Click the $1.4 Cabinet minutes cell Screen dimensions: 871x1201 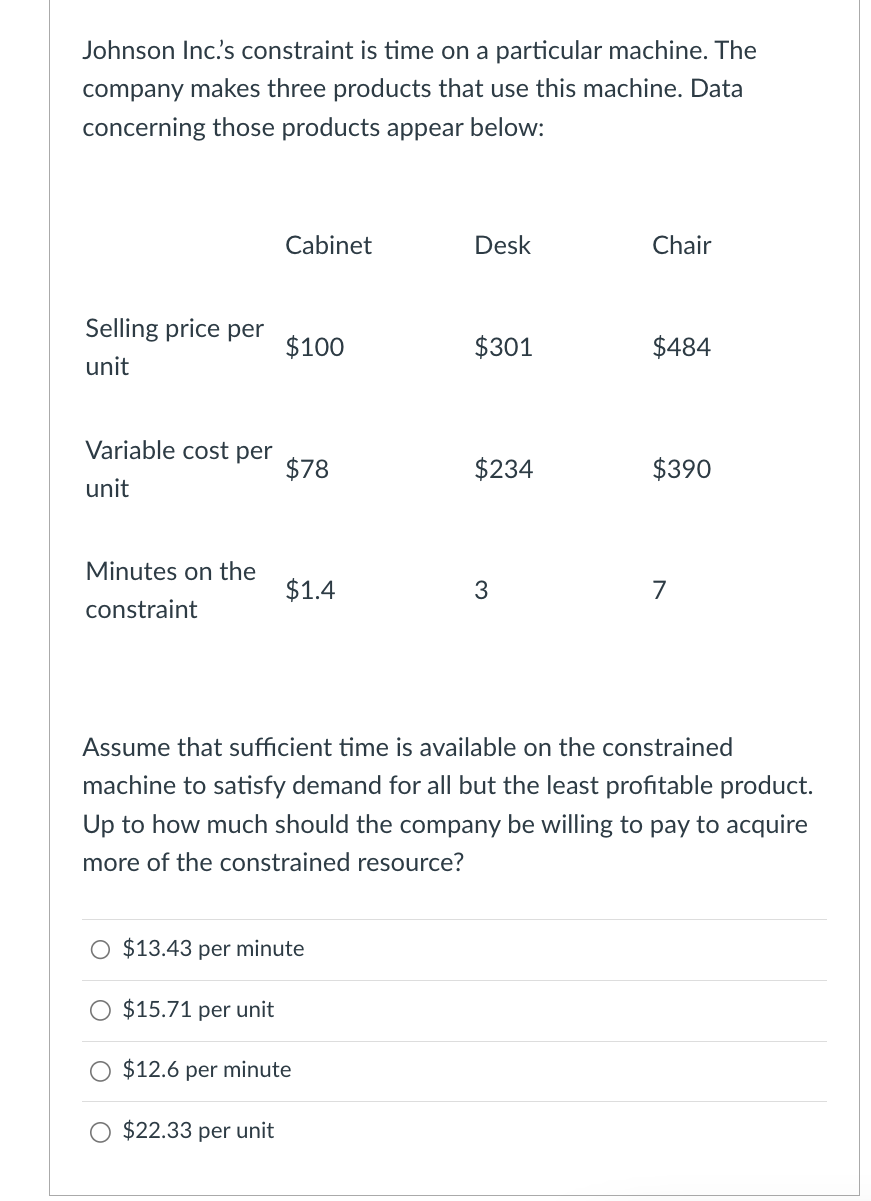[310, 591]
